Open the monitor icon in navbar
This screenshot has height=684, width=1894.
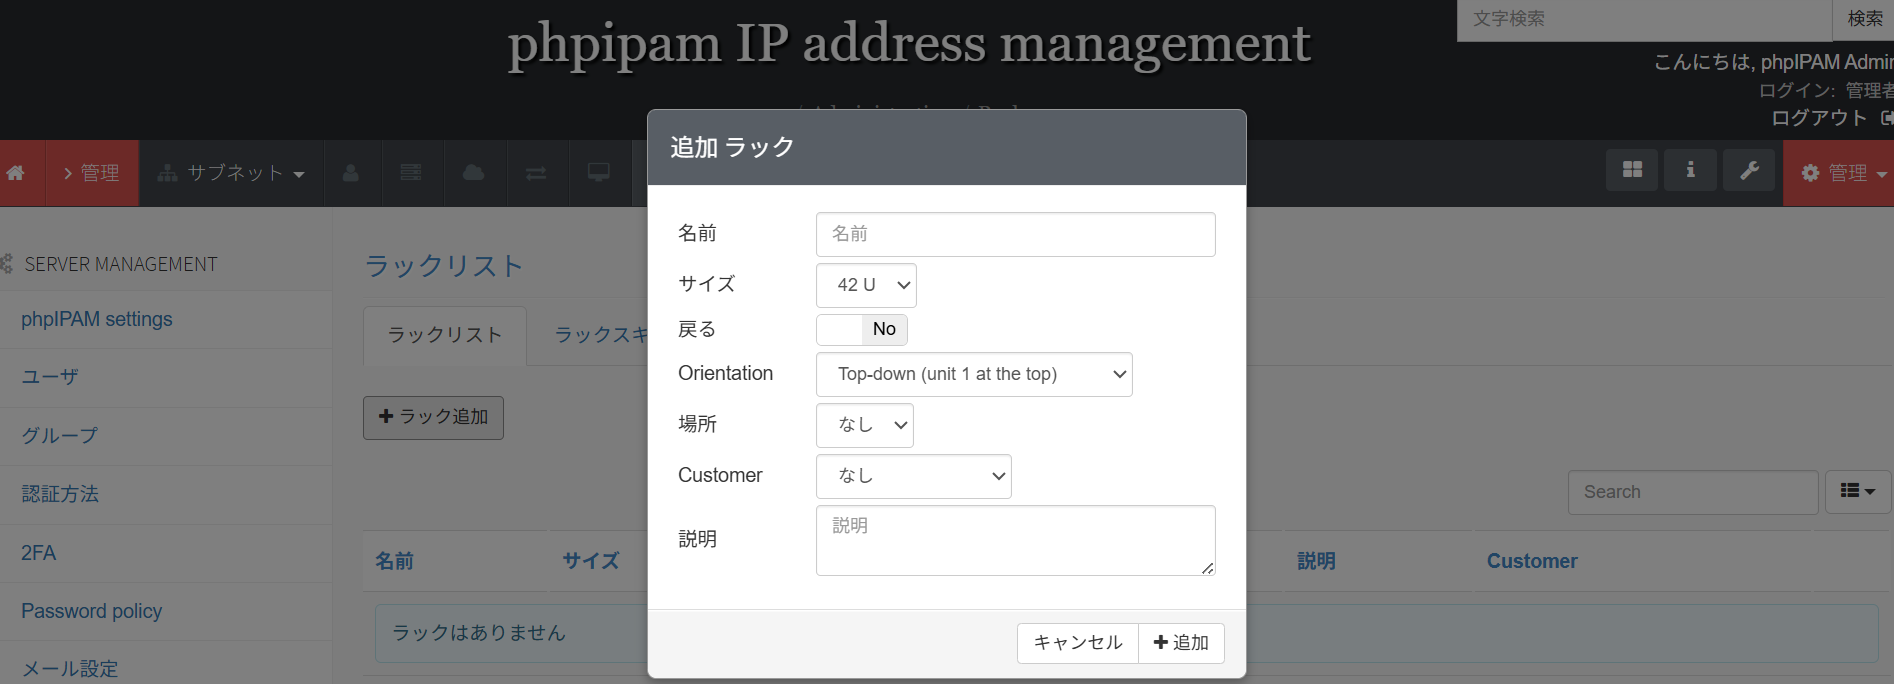click(599, 173)
